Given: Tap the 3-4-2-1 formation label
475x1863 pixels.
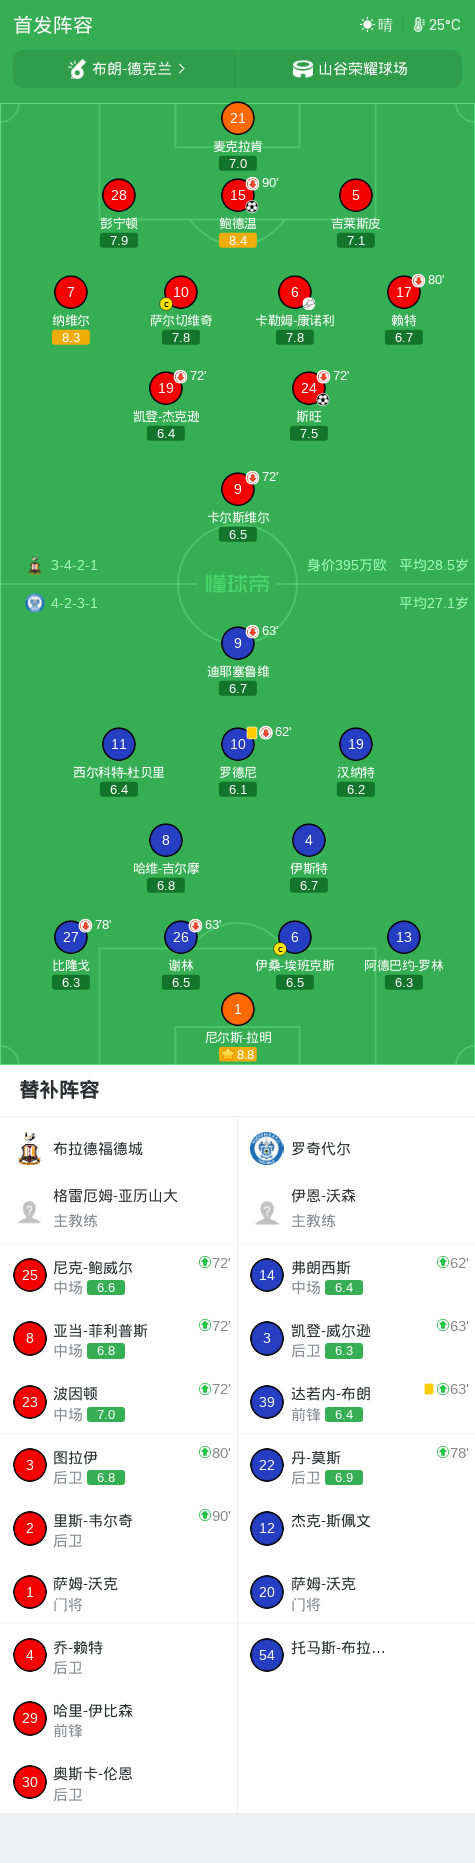Looking at the screenshot, I should pos(74,565).
